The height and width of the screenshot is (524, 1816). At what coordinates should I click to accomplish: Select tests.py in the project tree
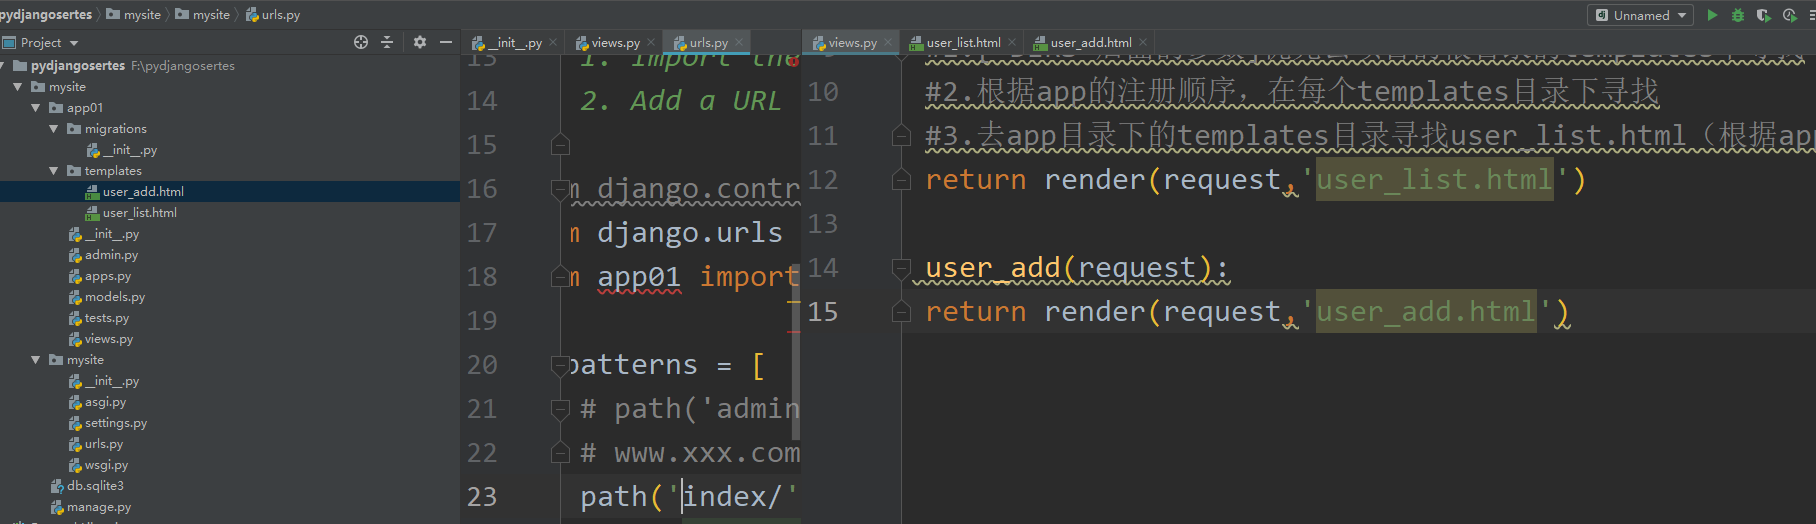click(106, 318)
